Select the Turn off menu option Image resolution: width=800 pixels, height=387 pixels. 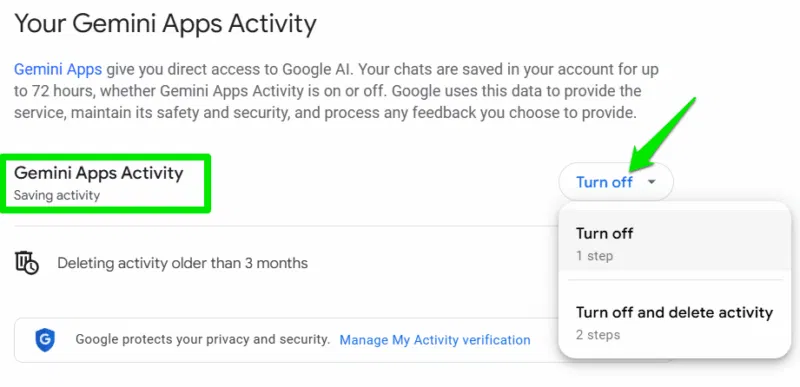(674, 243)
